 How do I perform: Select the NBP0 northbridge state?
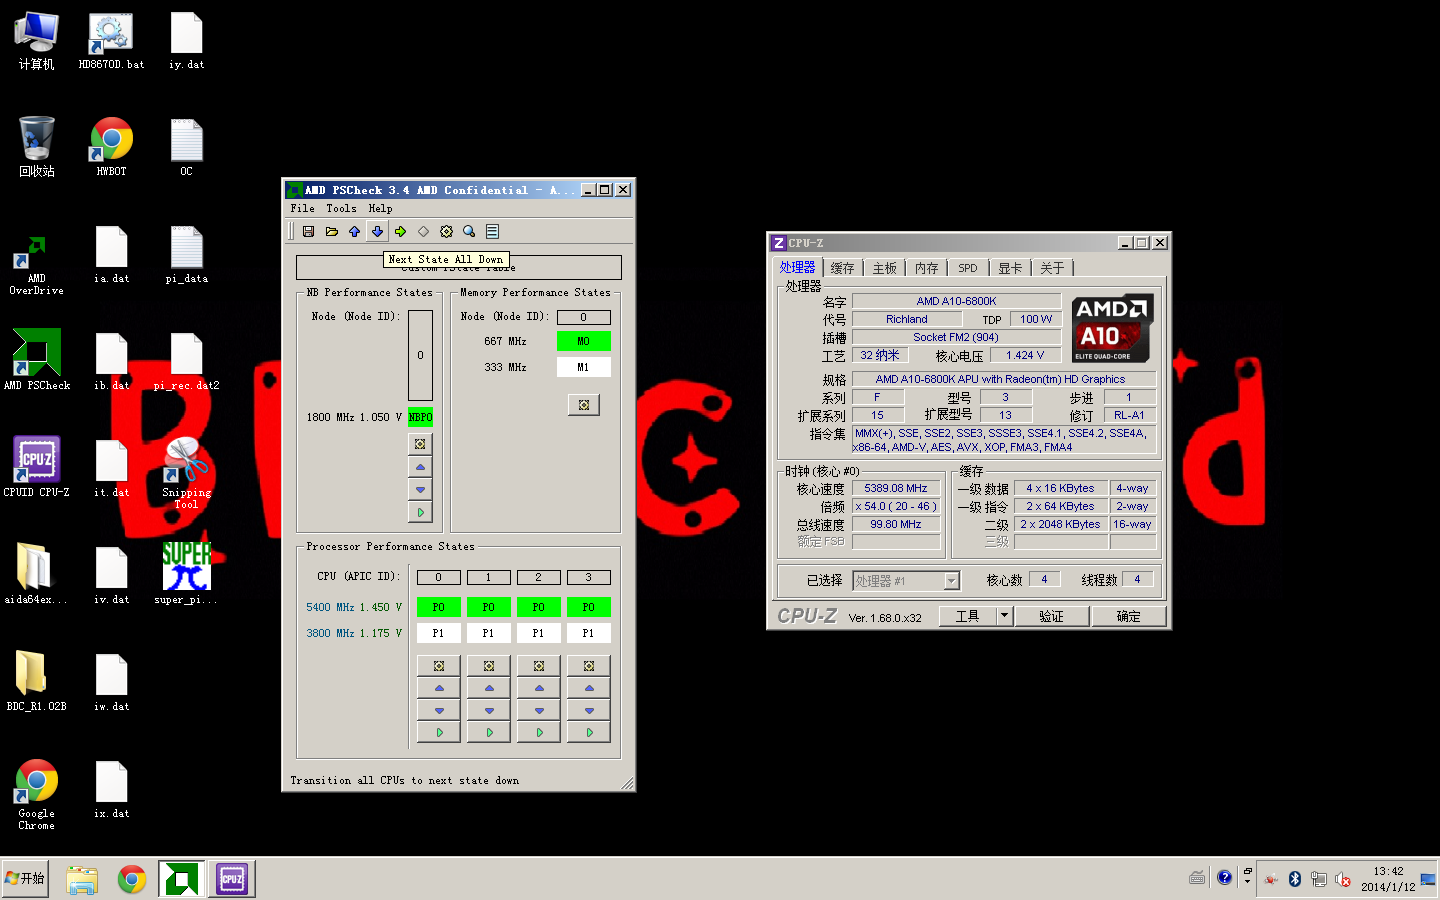pos(420,417)
